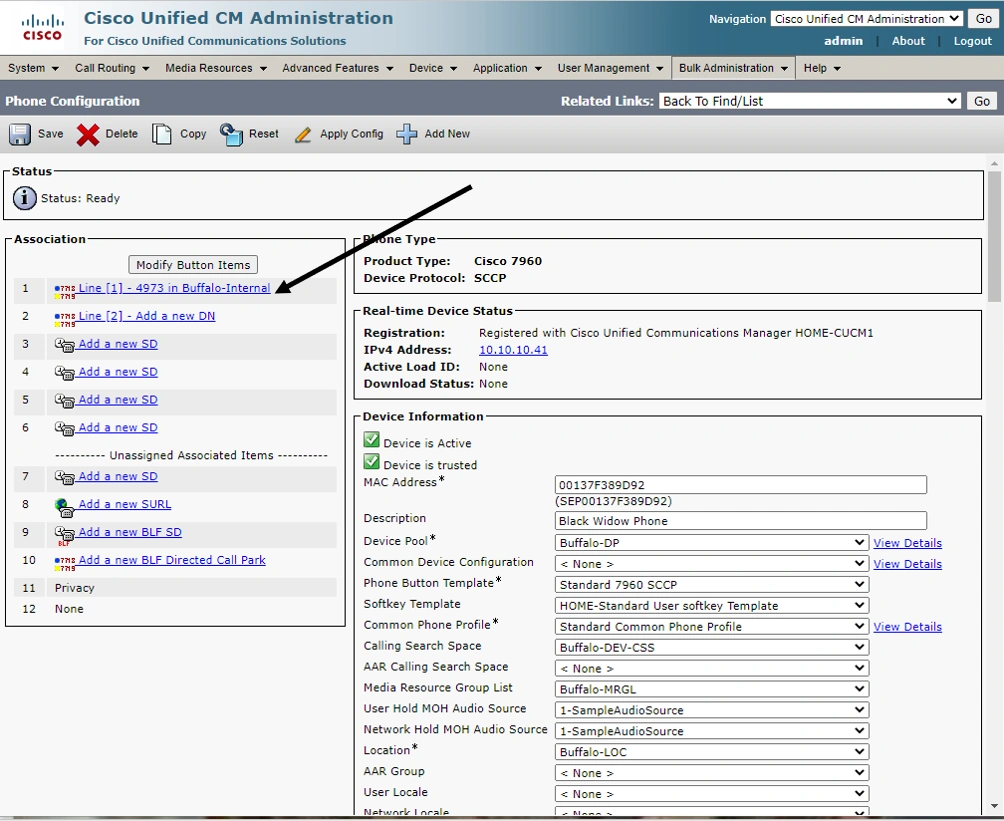
Task: Click the BLF Directed Call Park icon
Action: [x=65, y=563]
